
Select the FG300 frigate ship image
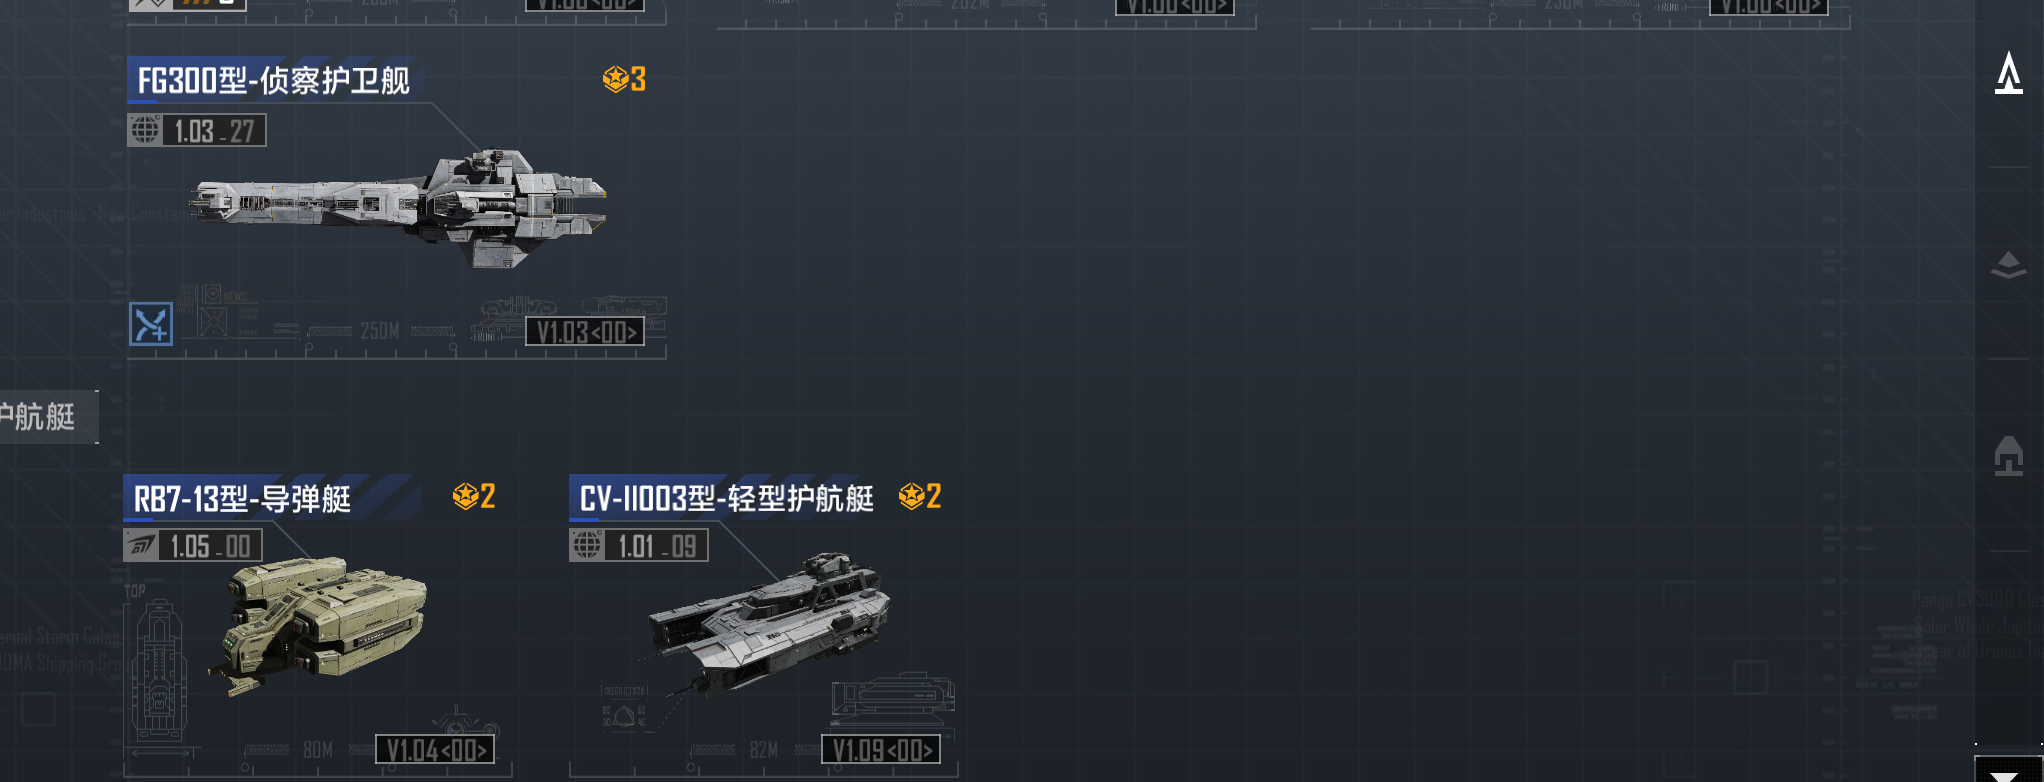click(398, 208)
